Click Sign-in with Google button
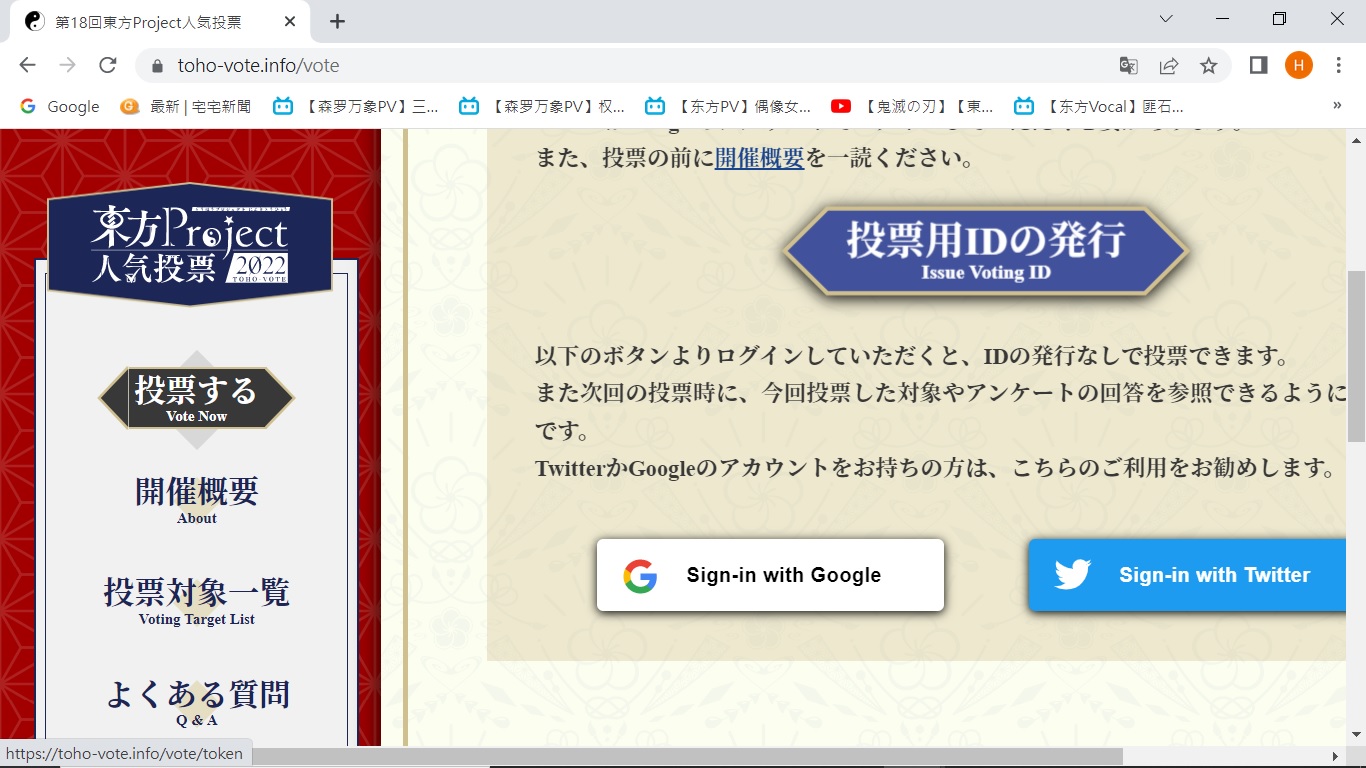The width and height of the screenshot is (1366, 768). point(770,575)
